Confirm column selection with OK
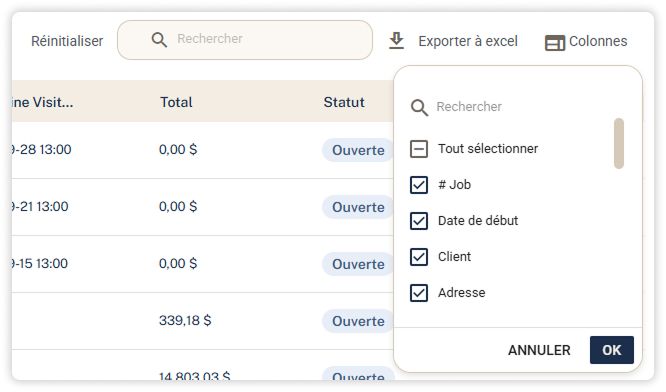Image resolution: width=666 pixels, height=392 pixels. pyautogui.click(x=612, y=350)
